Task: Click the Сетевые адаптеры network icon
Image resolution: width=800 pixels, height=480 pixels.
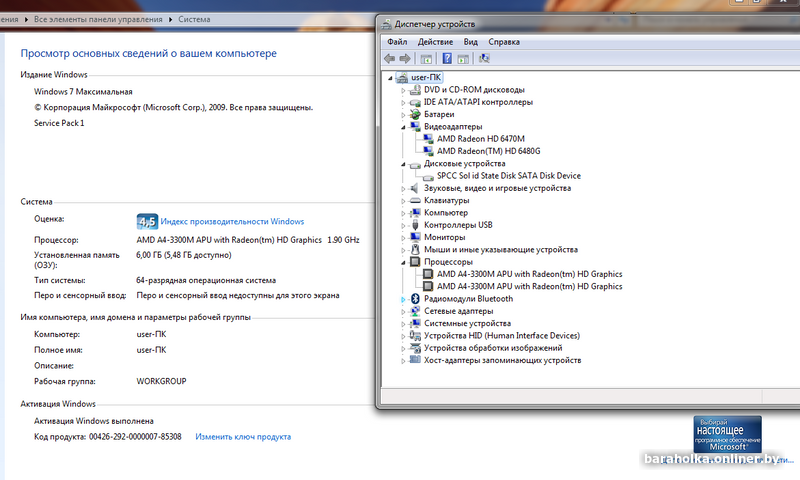Action: 415,311
